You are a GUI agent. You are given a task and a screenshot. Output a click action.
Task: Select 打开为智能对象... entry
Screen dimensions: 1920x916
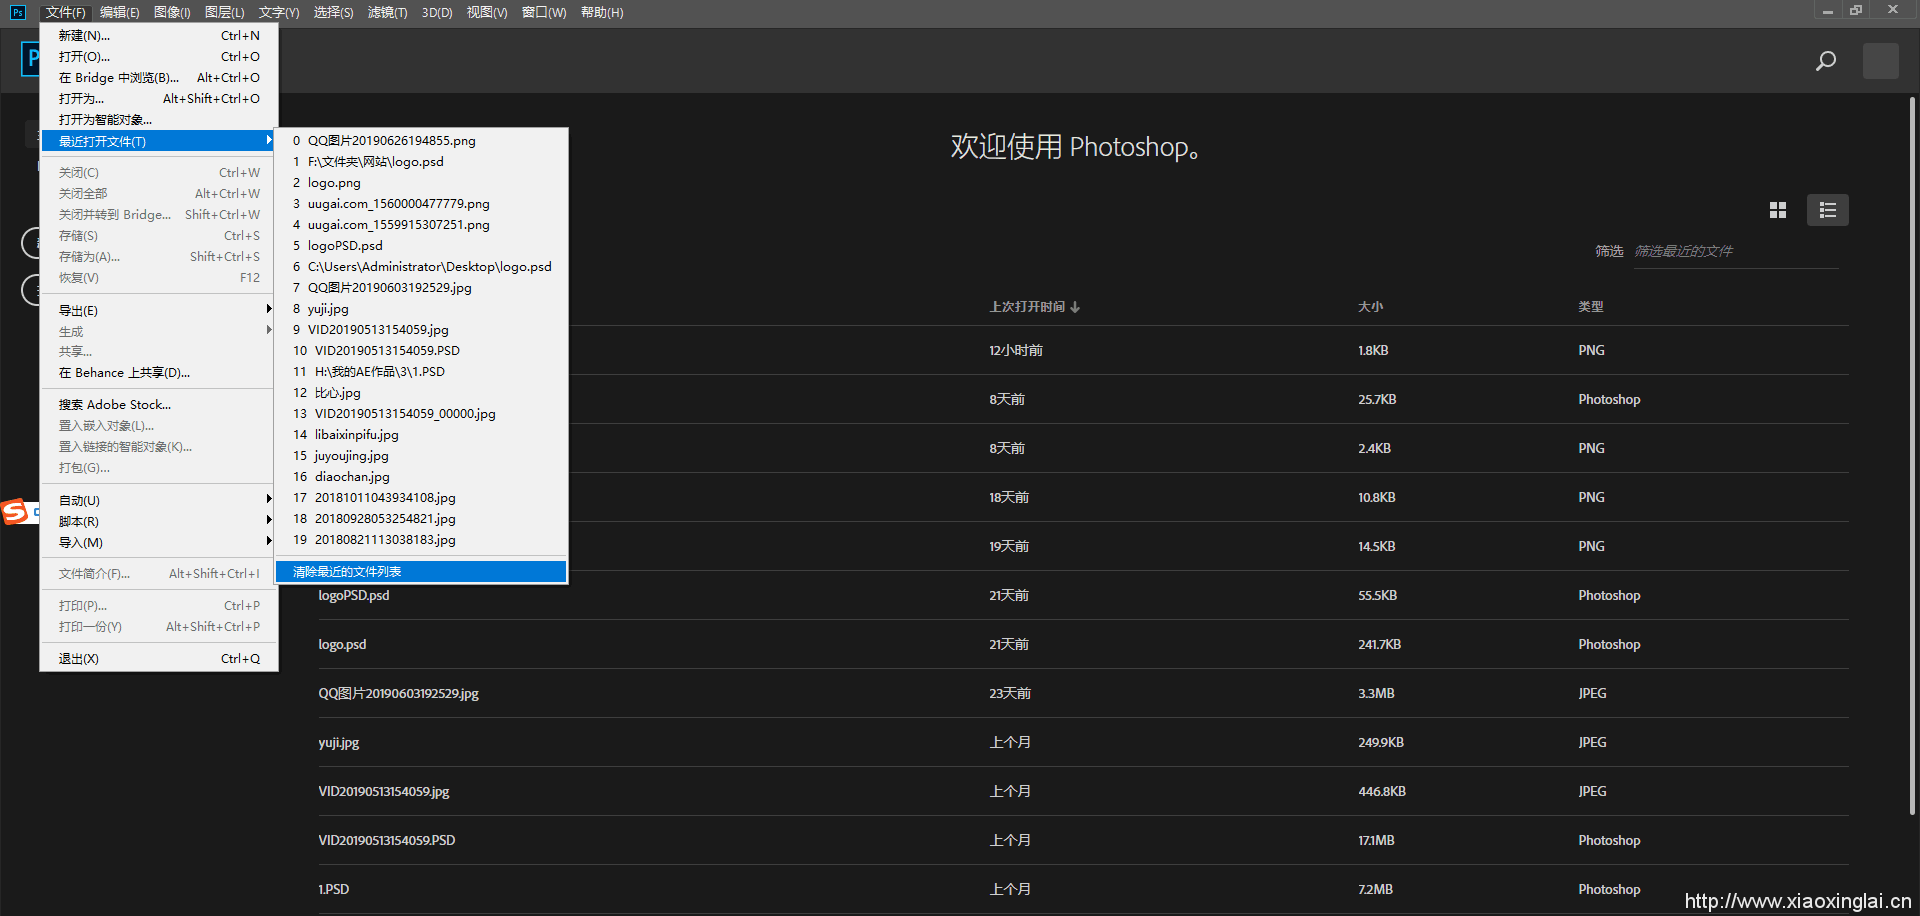point(159,120)
